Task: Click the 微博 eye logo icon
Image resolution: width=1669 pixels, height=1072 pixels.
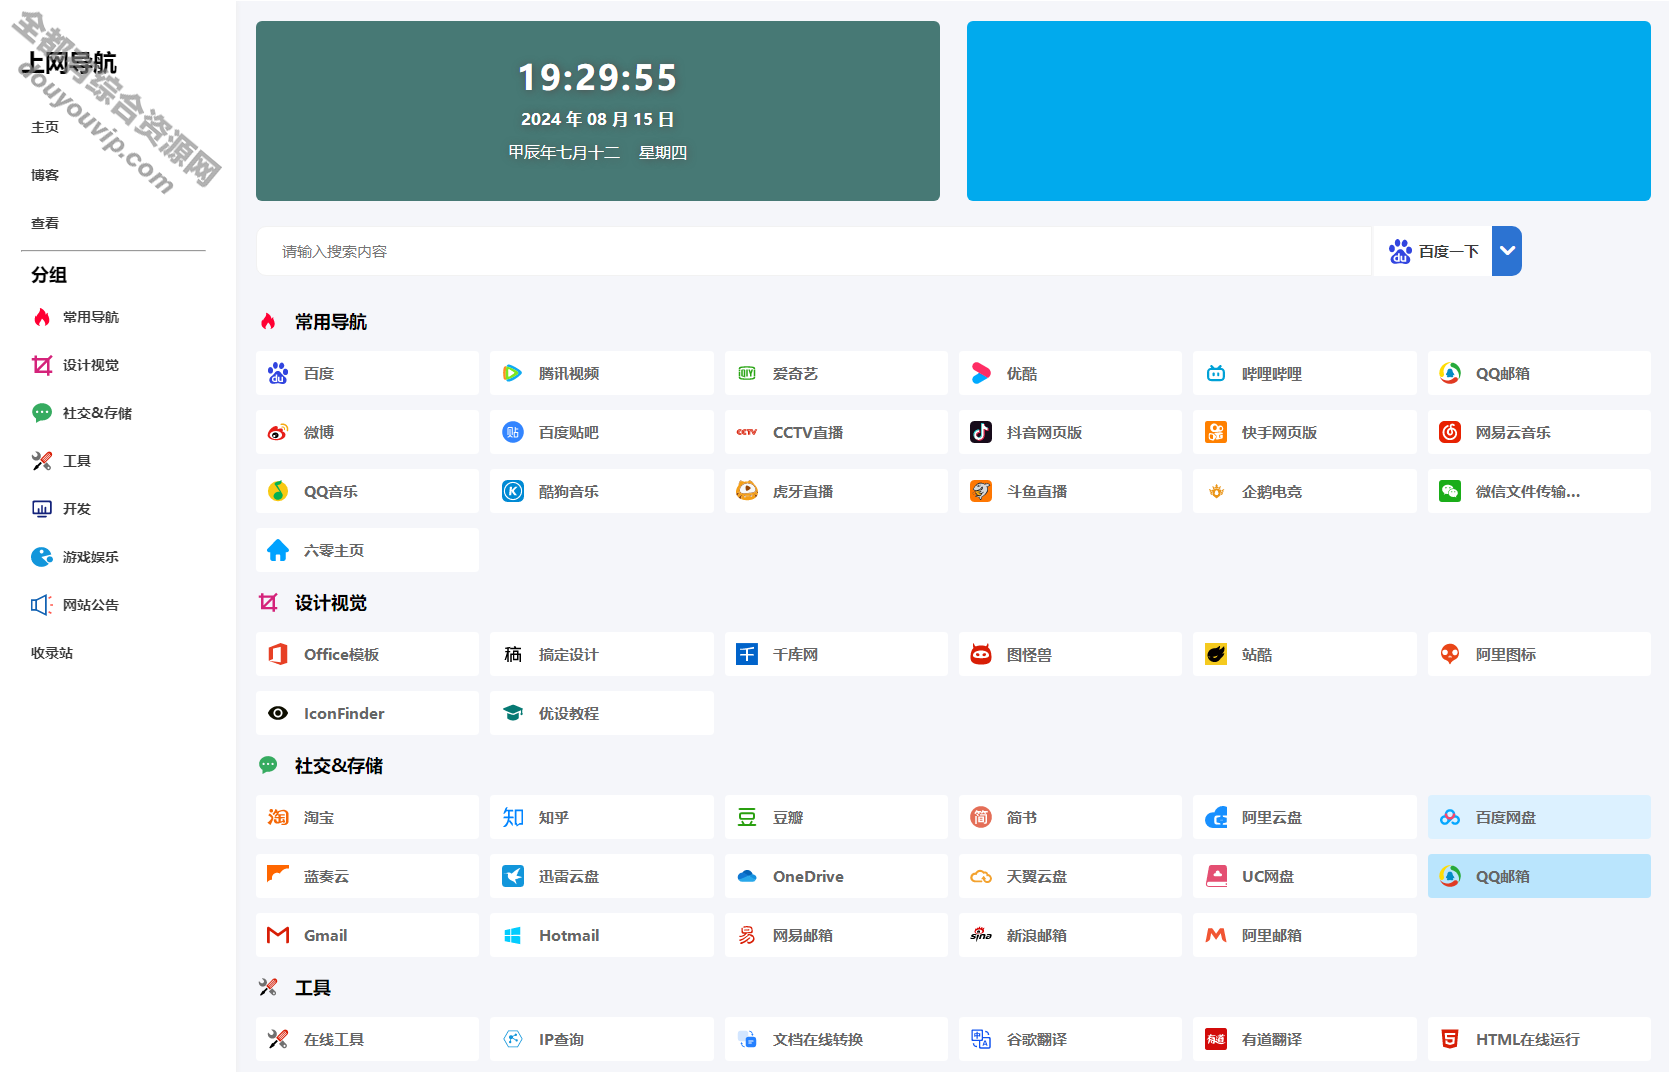Action: 278,432
